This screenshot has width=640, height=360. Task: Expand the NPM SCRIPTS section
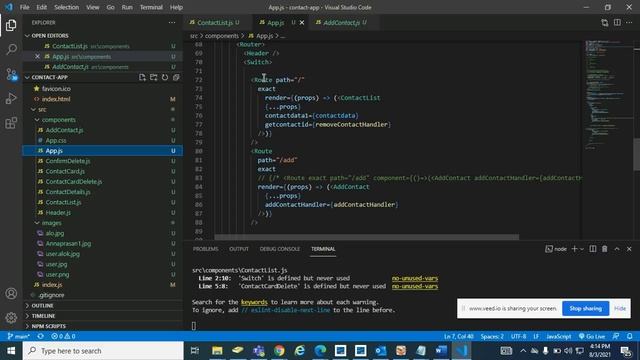(49, 326)
